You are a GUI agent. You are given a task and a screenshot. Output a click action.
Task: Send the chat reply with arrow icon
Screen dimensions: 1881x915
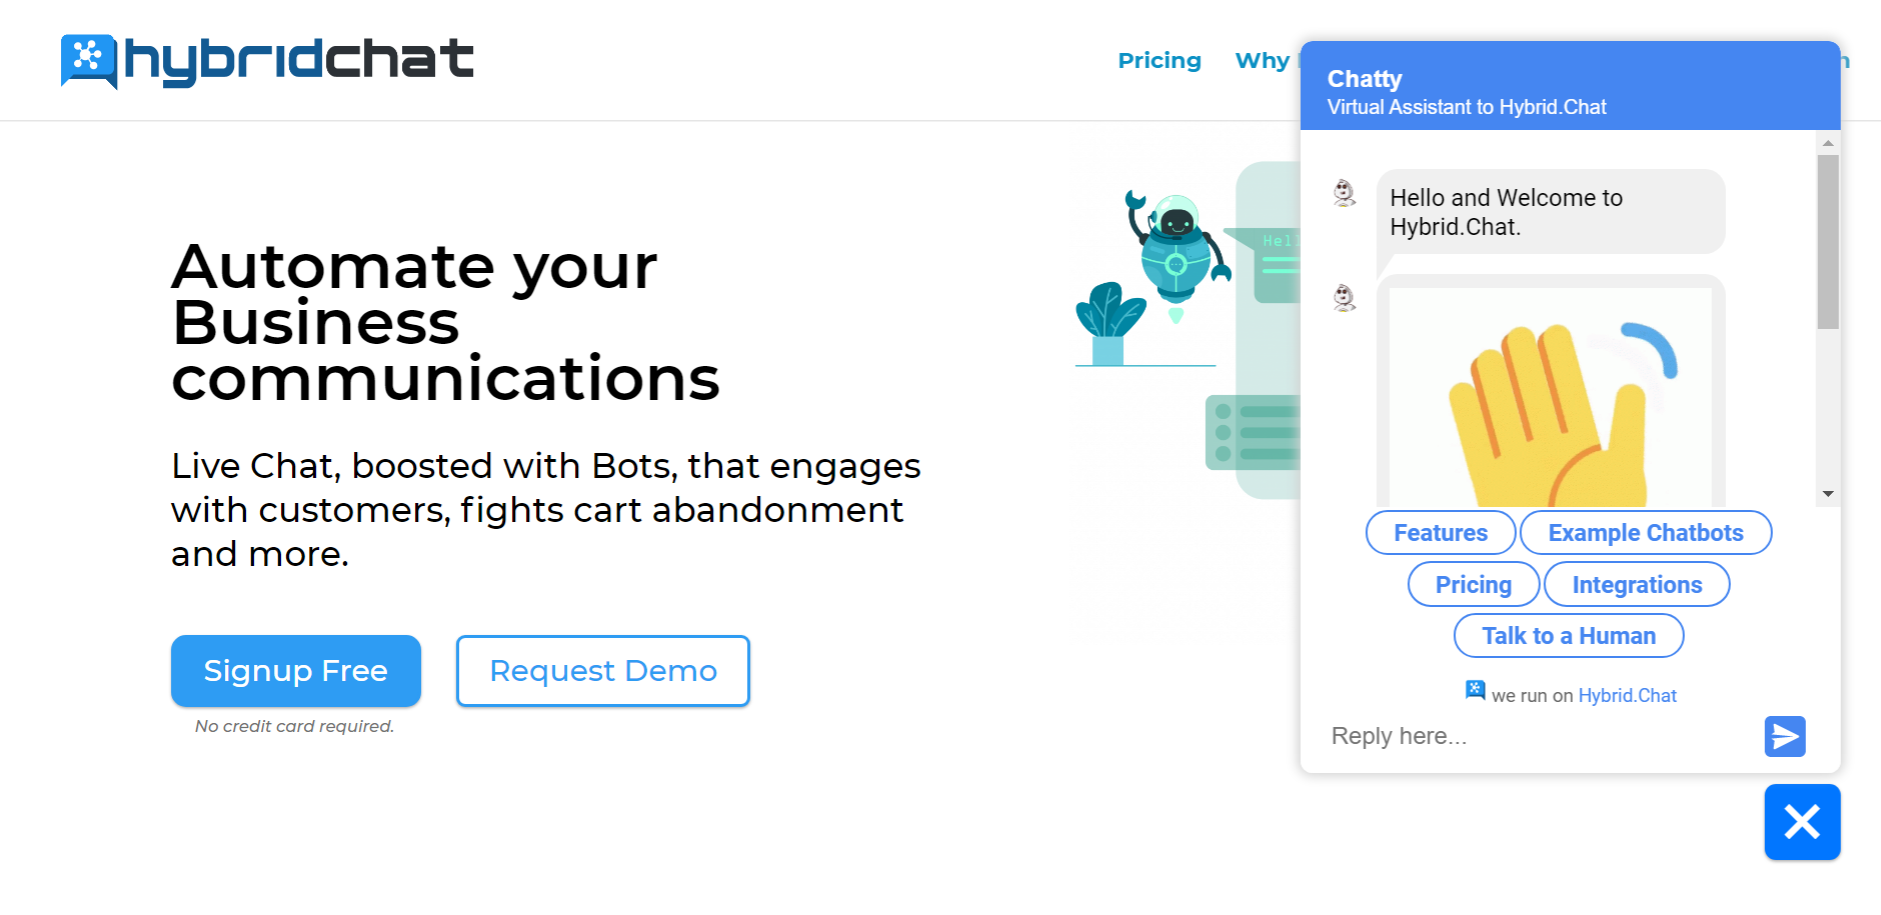tap(1784, 737)
